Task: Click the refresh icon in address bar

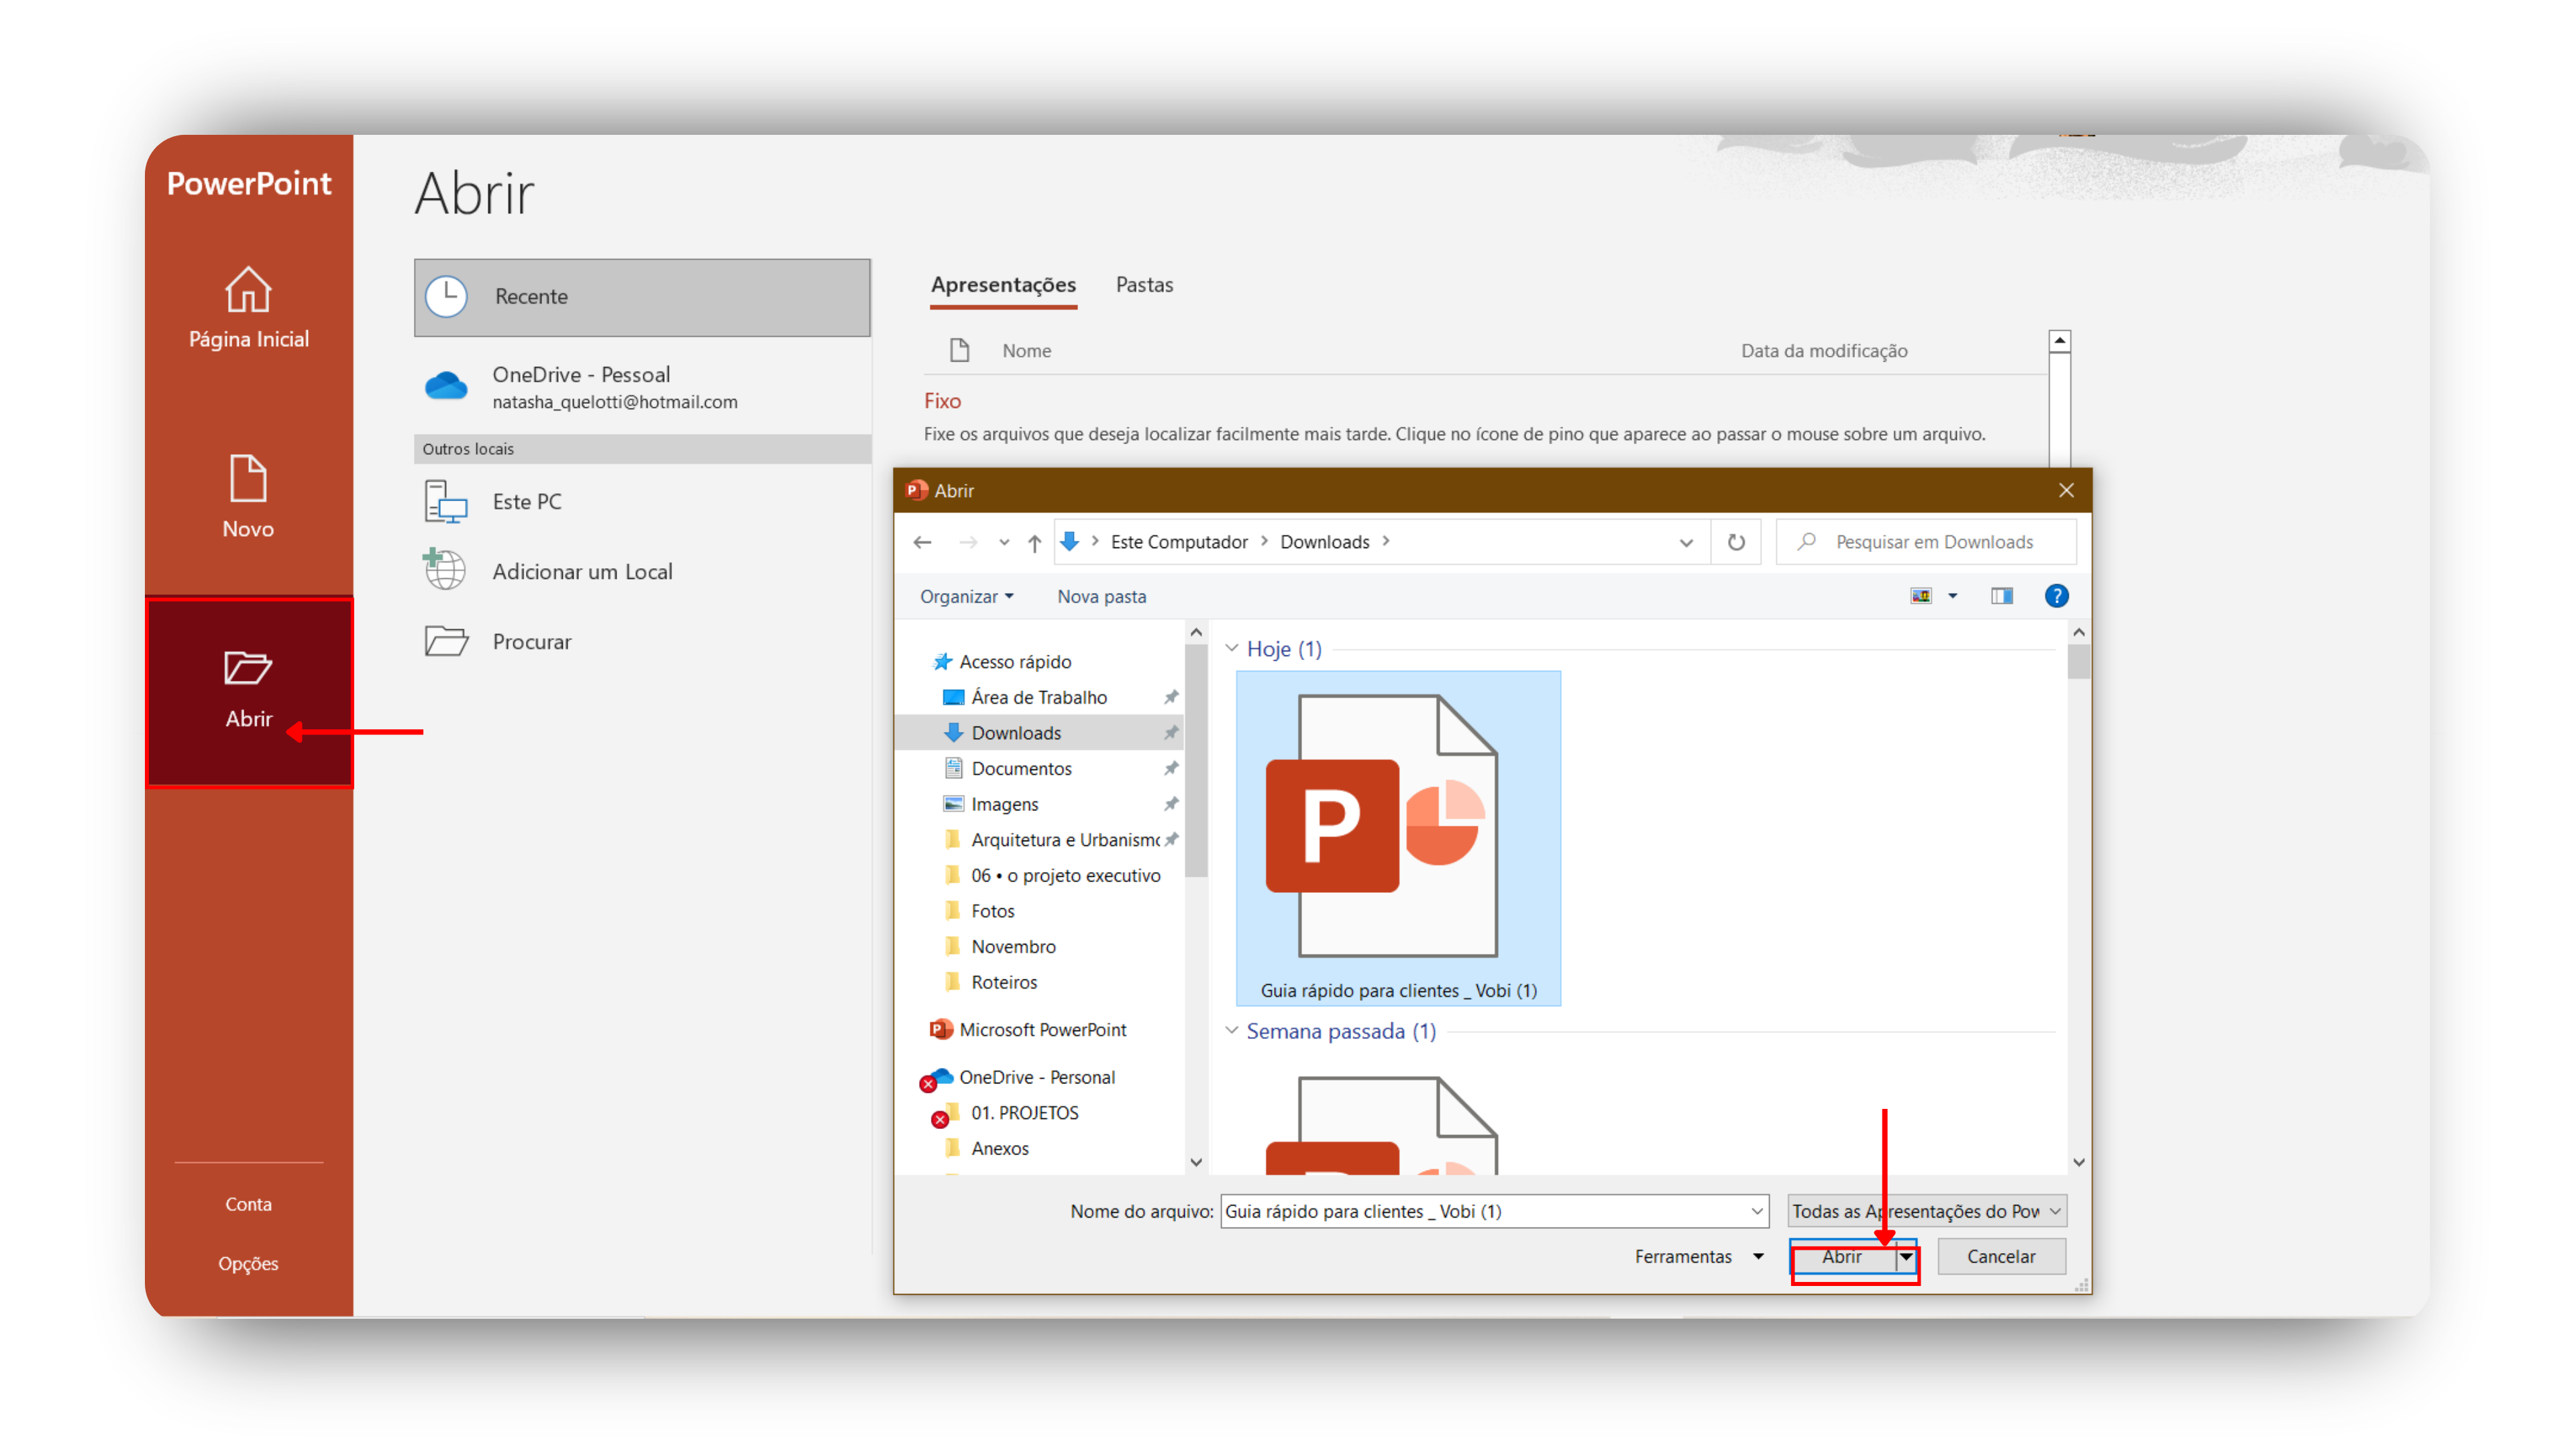Action: [x=1736, y=542]
